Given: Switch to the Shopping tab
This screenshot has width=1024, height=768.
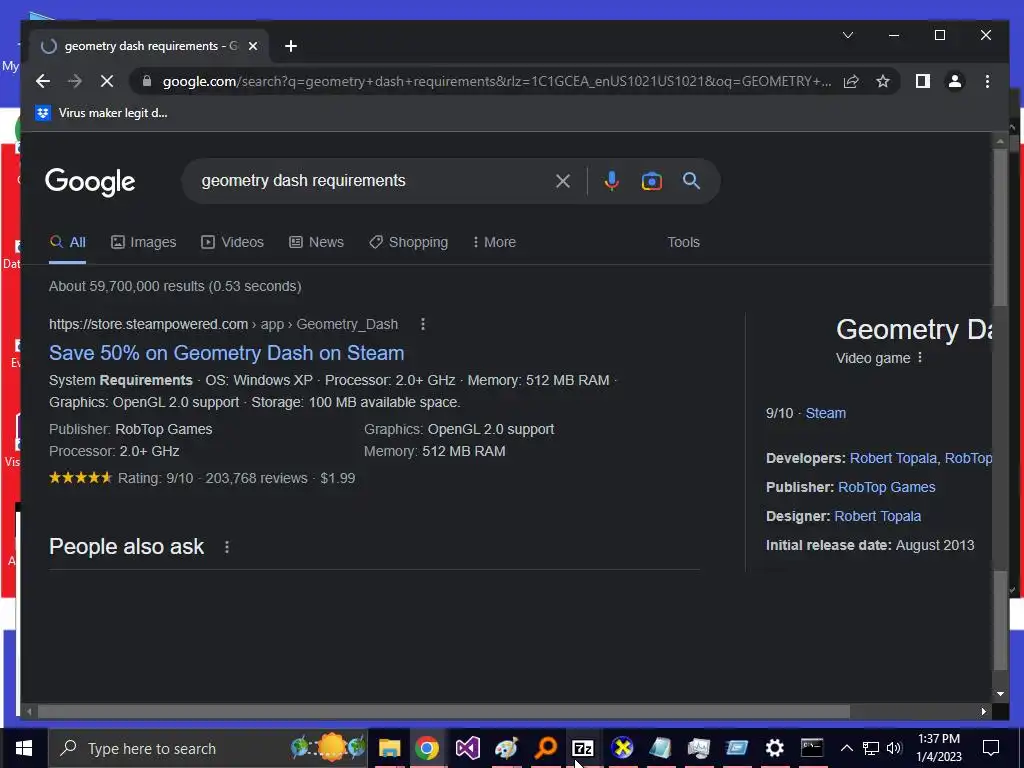Looking at the screenshot, I should pyautogui.click(x=409, y=242).
